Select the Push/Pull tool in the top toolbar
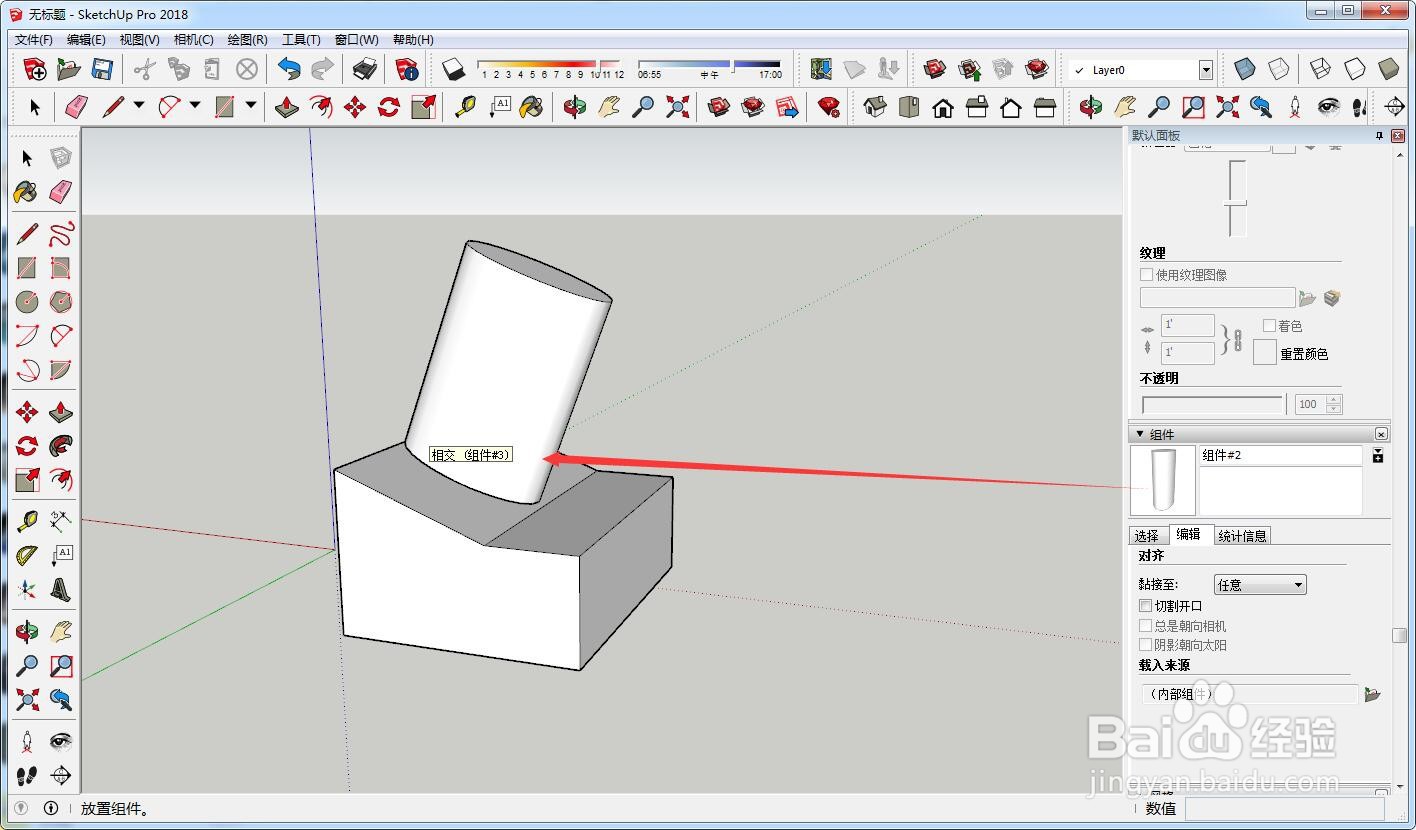Viewport: 1416px width, 830px height. (287, 107)
